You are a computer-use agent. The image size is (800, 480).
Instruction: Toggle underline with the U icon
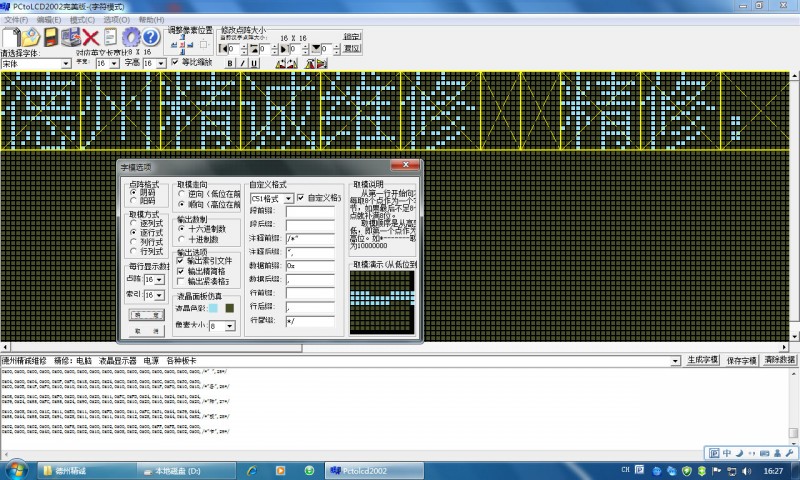click(254, 63)
